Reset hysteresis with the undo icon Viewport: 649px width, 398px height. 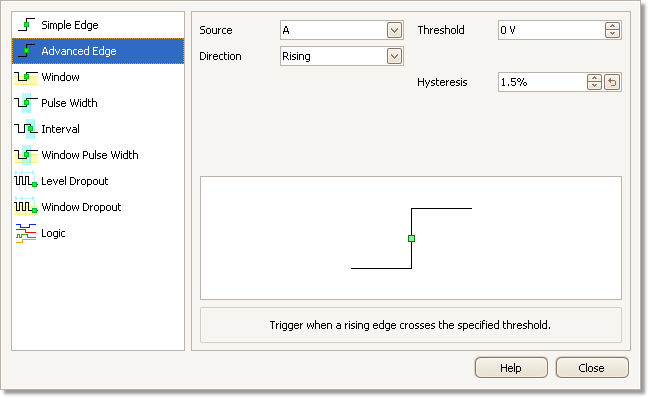612,82
